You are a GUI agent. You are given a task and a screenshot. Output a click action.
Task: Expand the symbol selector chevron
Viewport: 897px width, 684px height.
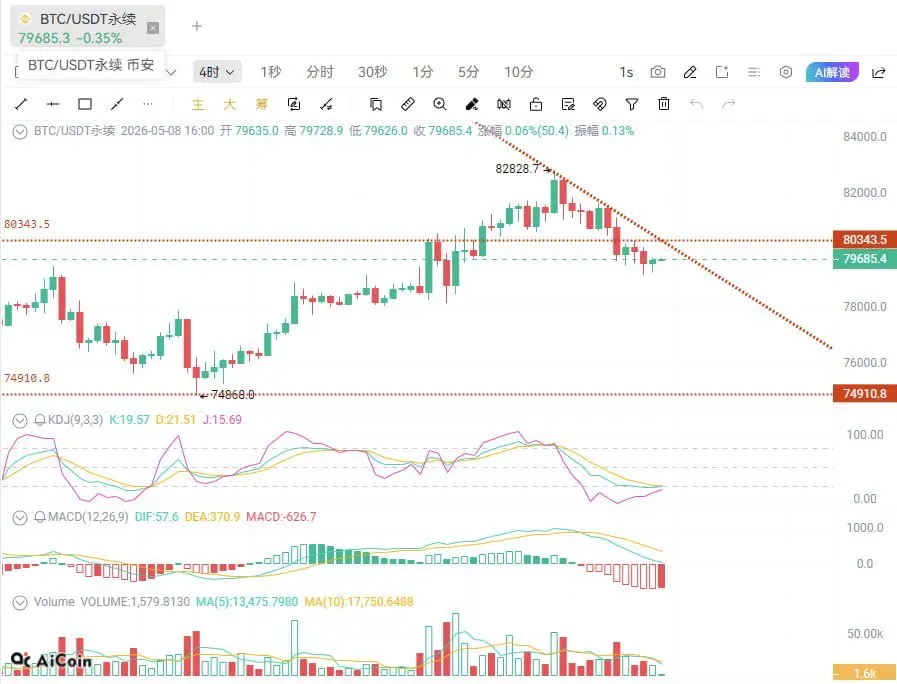(171, 73)
